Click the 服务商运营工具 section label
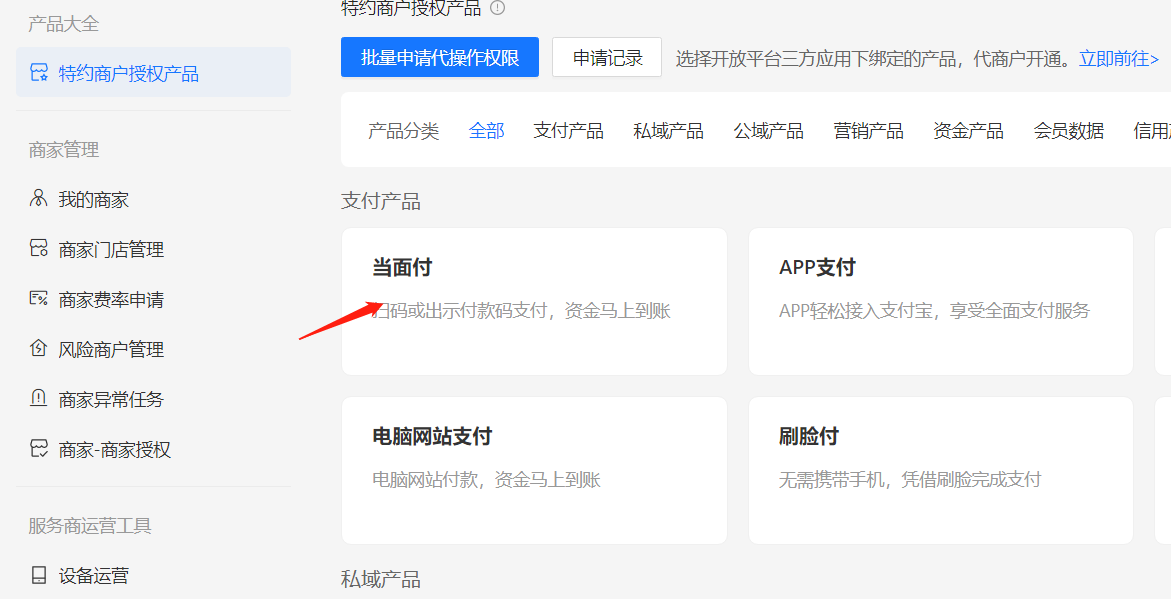Screen dimensions: 1171x599 pos(90,526)
